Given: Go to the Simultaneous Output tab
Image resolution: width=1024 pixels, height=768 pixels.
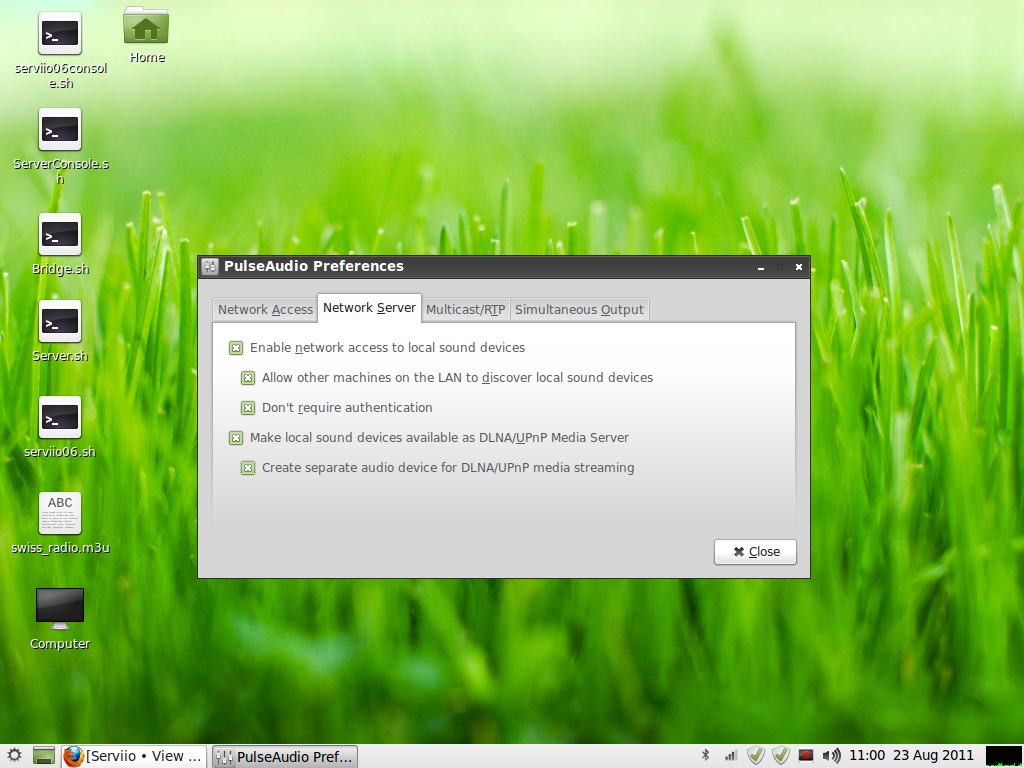Looking at the screenshot, I should pyautogui.click(x=579, y=310).
